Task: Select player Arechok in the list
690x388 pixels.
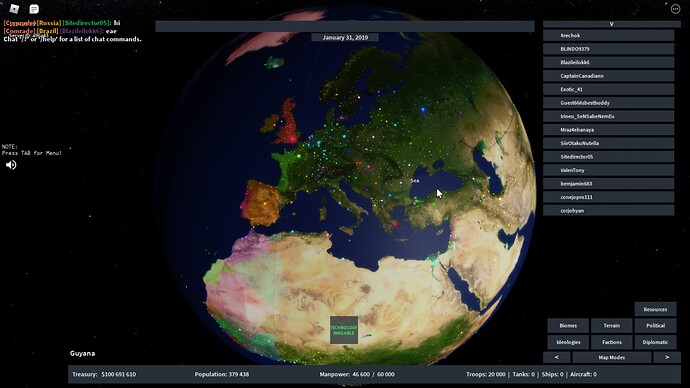Action: coord(608,35)
